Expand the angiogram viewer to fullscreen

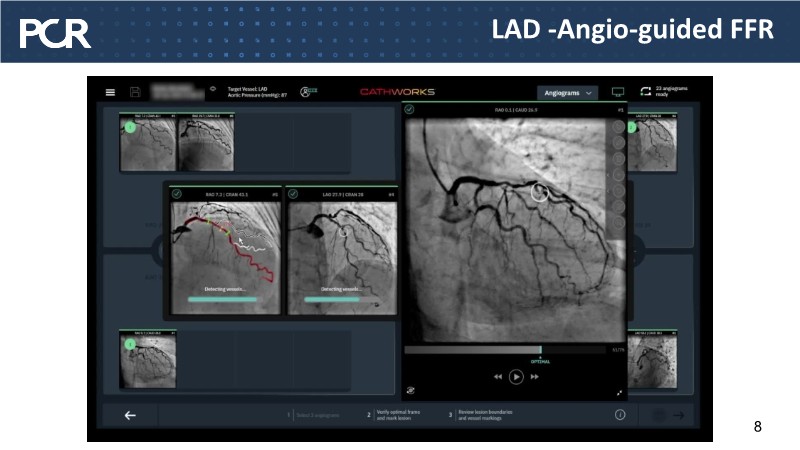point(620,393)
